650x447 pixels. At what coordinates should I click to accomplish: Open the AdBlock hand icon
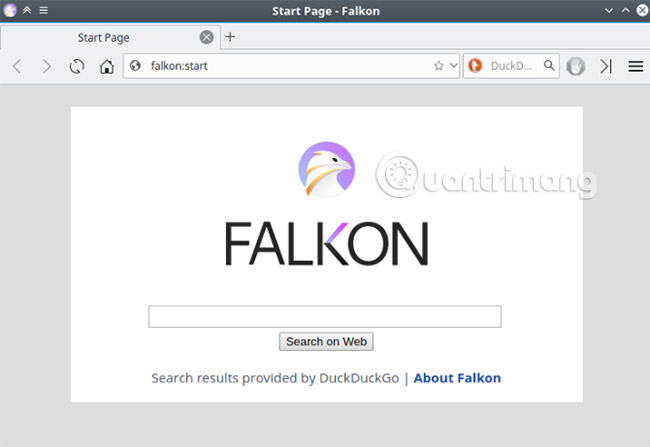576,66
